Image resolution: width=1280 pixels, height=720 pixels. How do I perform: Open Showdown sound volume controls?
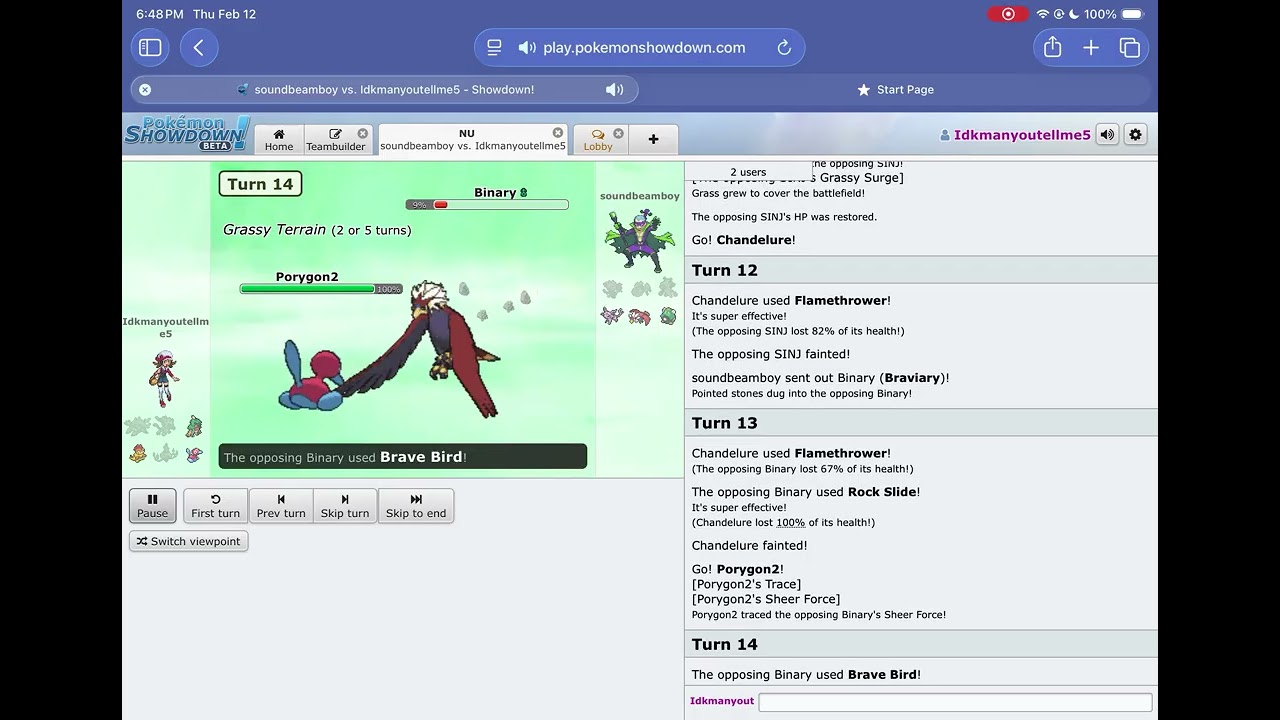(1107, 134)
